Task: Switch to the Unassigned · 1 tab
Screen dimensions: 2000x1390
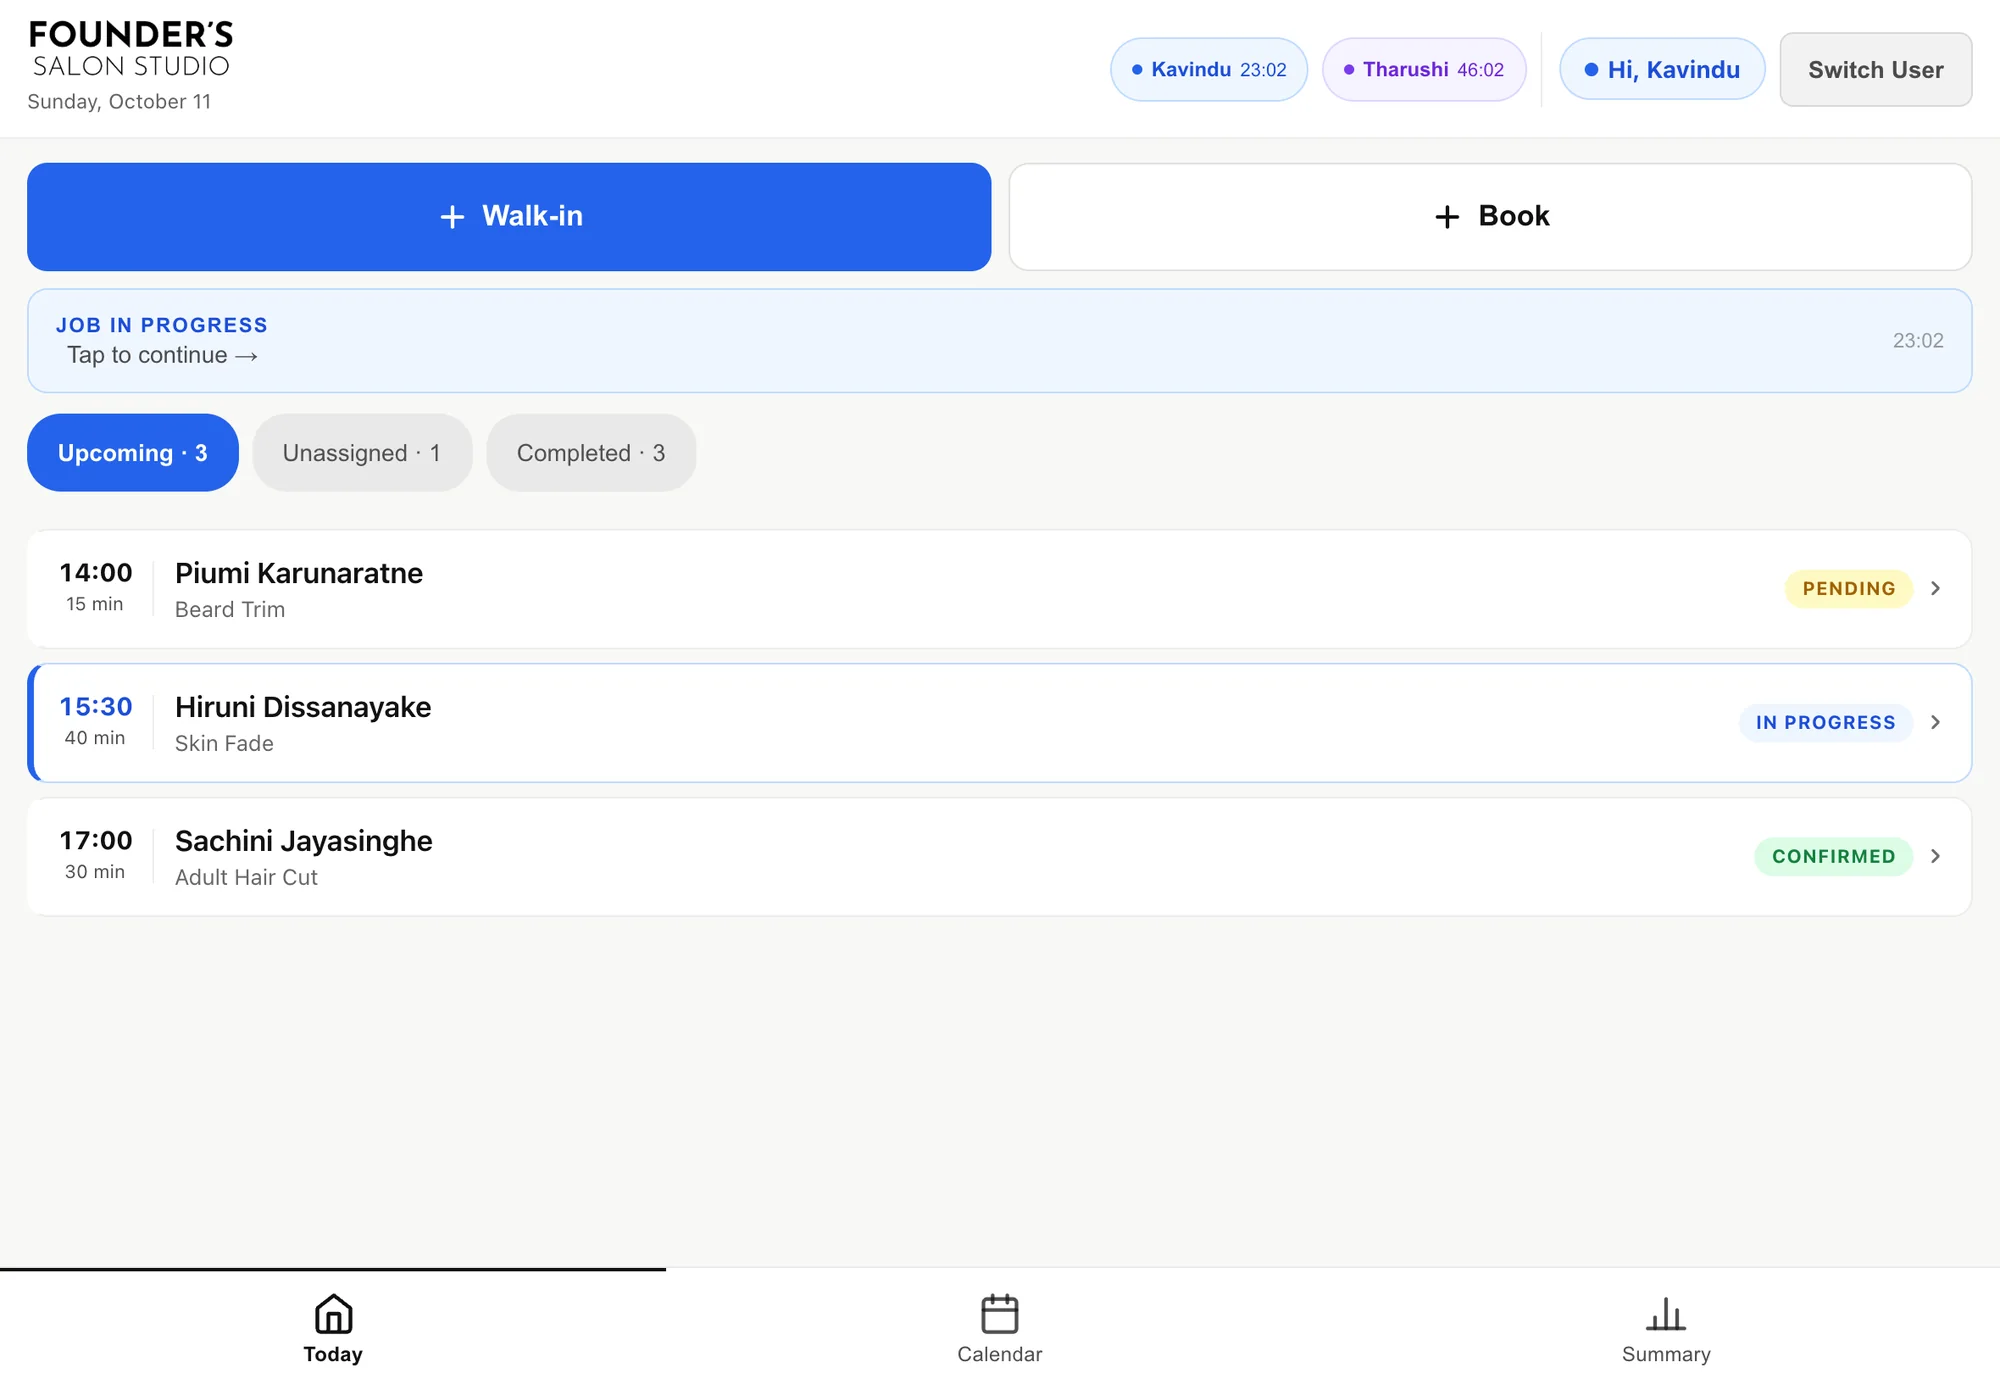Action: pyautogui.click(x=362, y=453)
